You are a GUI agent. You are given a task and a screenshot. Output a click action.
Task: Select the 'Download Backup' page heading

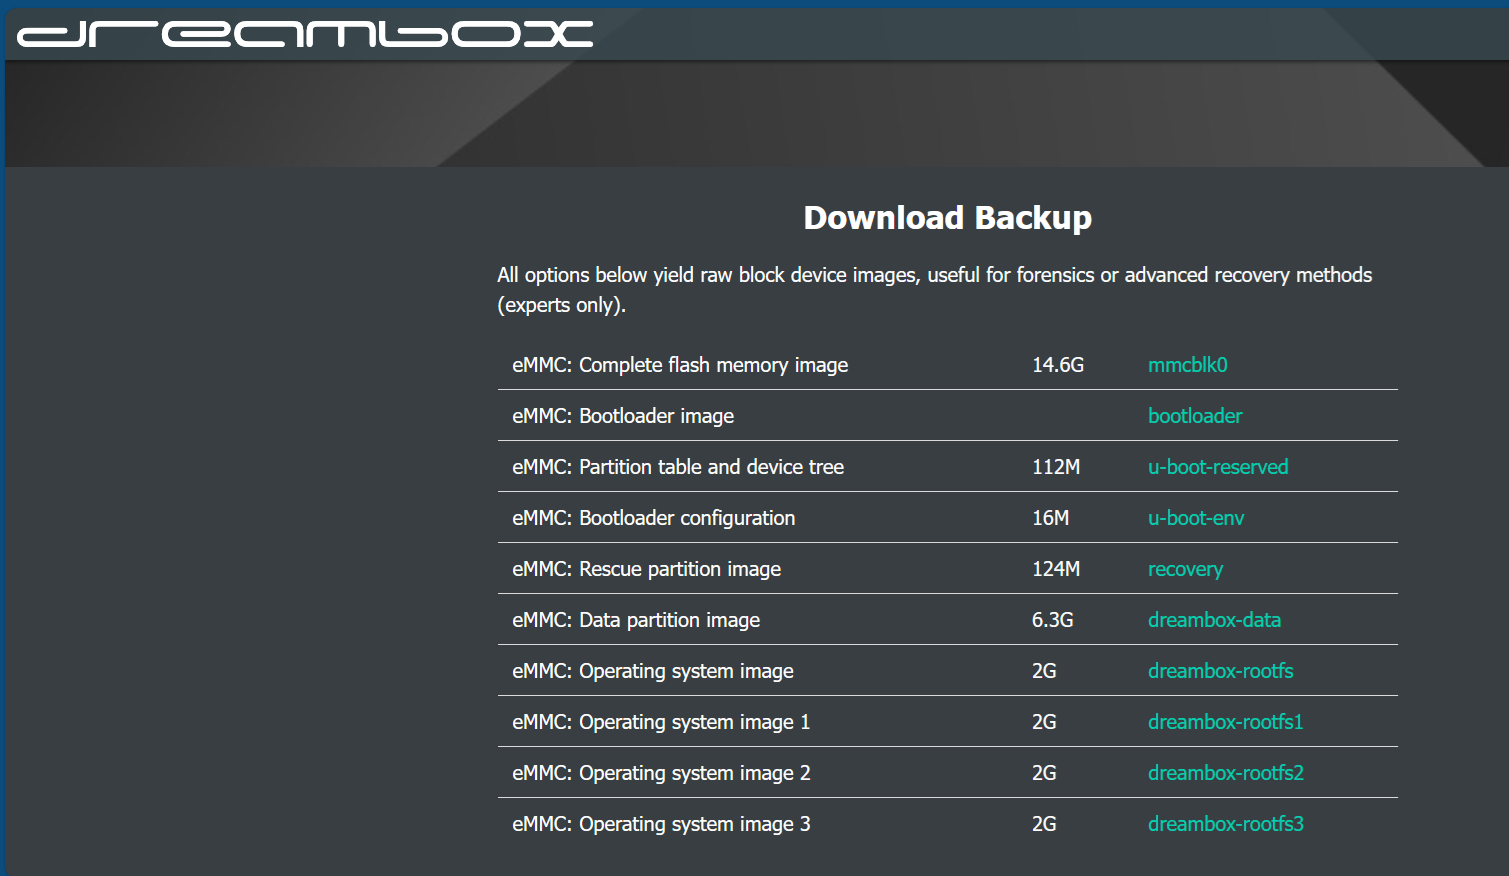[x=948, y=218]
